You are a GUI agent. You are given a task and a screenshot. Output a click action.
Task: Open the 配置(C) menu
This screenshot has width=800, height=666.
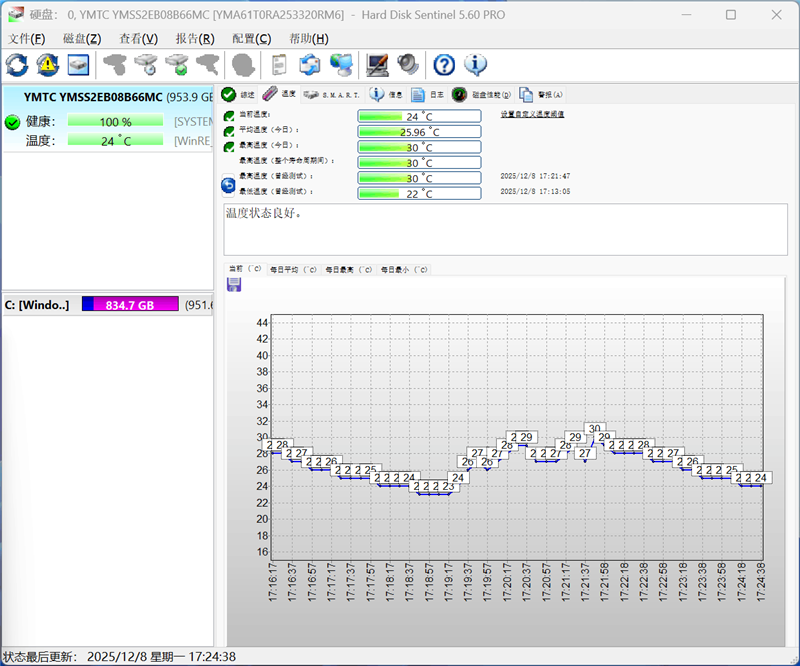(x=251, y=39)
